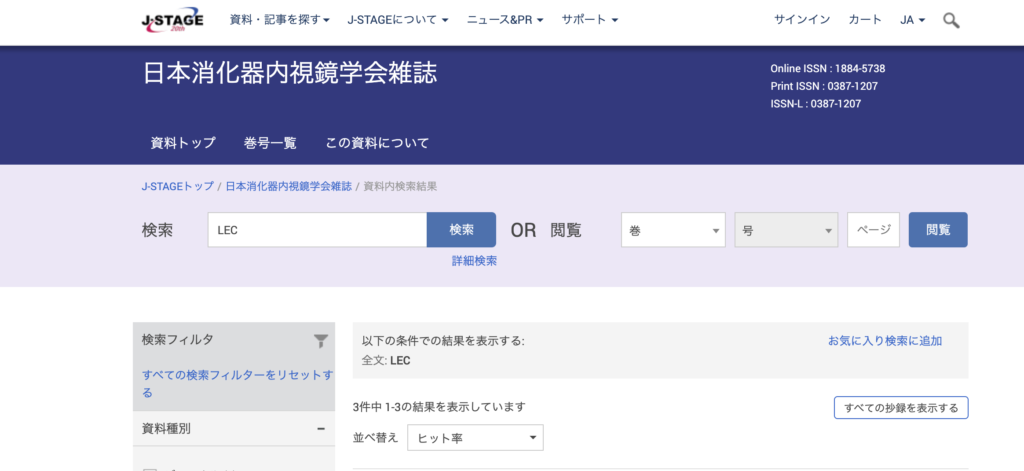Click the blue 検索 button
Screen dimensions: 1024x471
[461, 230]
